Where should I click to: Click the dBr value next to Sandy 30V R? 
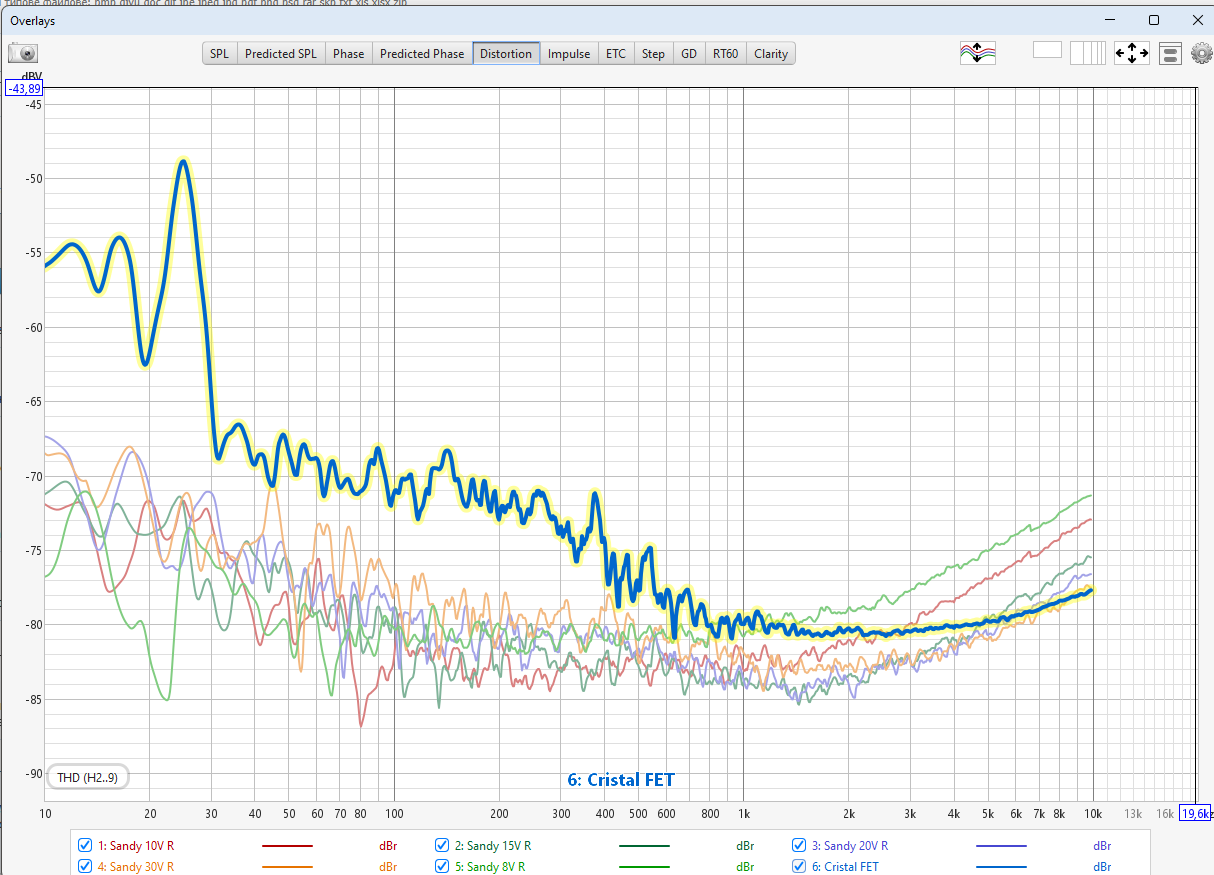388,867
